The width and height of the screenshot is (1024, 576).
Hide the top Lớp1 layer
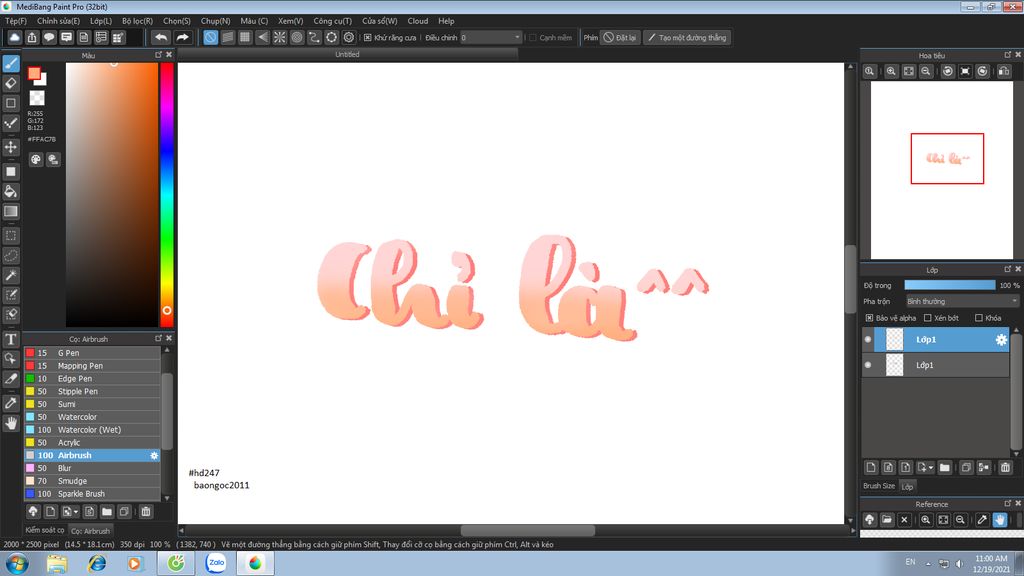868,340
